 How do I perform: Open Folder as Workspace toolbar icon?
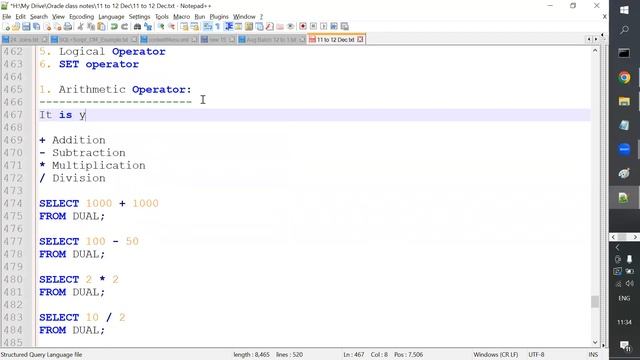280,27
